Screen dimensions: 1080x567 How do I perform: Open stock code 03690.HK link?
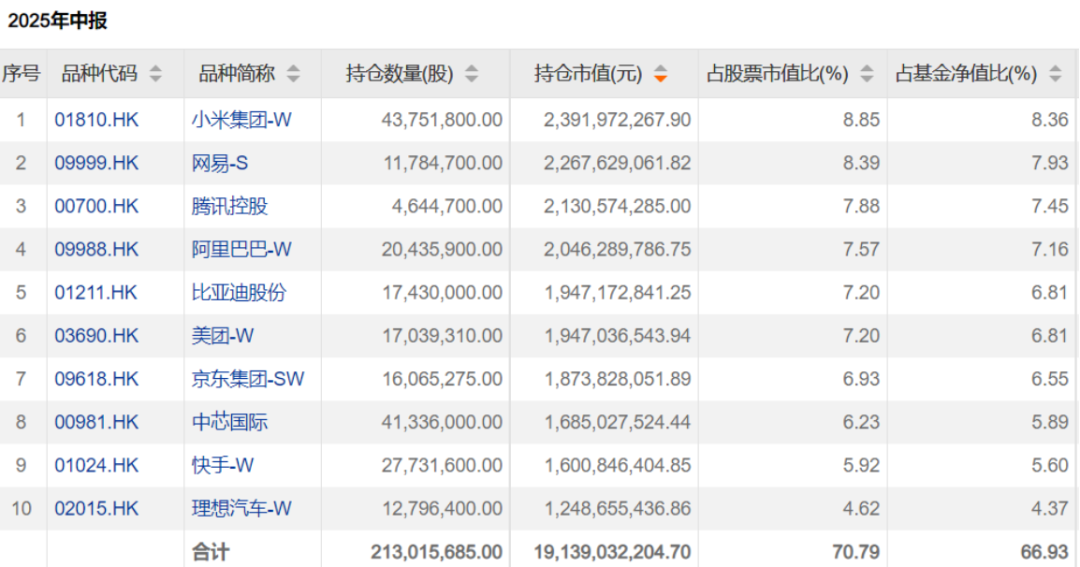96,336
